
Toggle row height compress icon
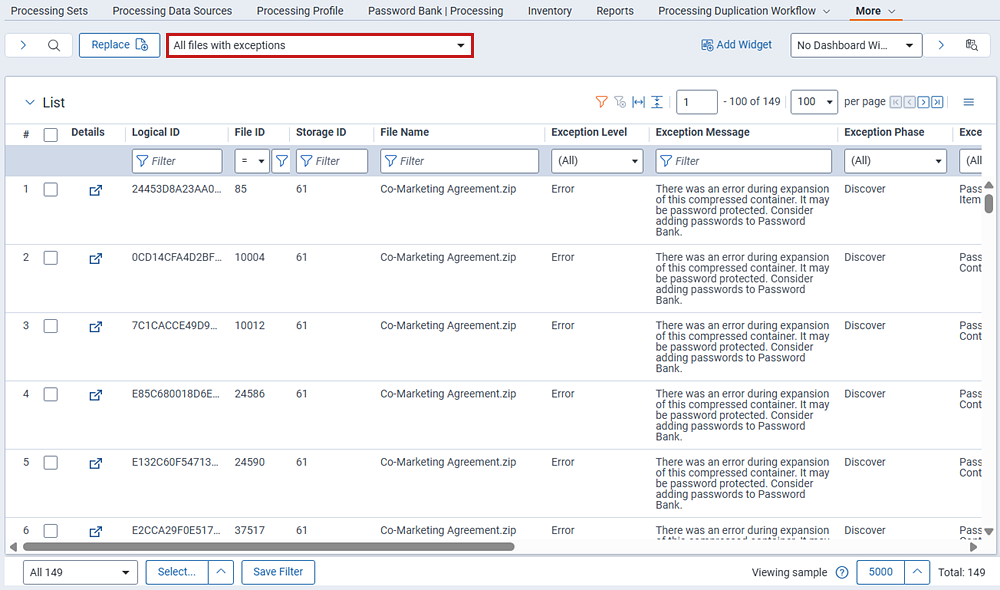[657, 102]
